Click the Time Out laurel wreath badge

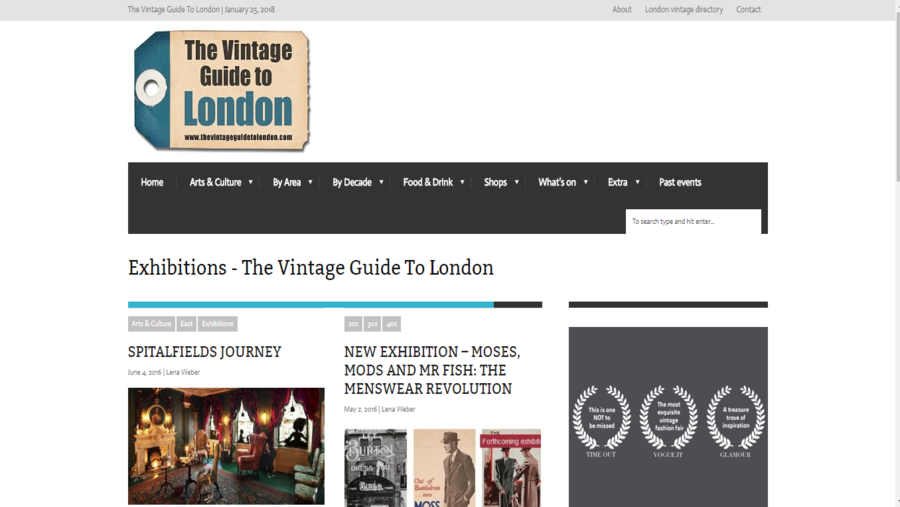click(601, 421)
